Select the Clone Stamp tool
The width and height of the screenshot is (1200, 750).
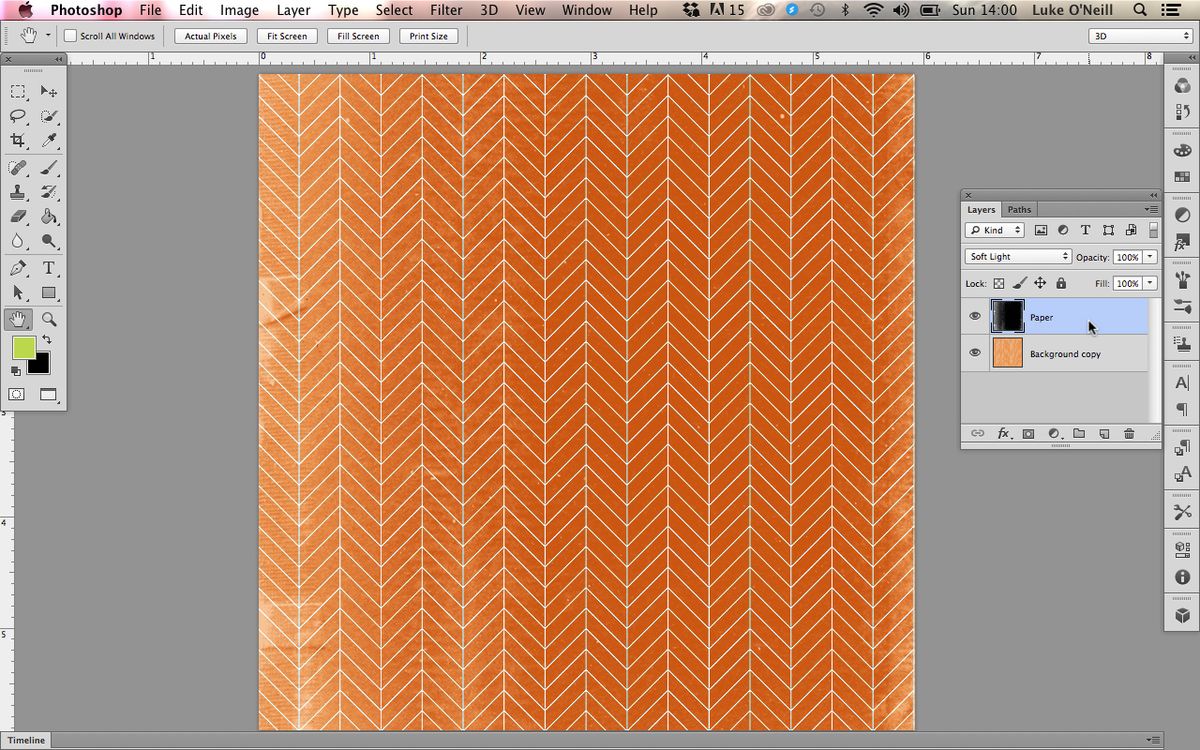(x=18, y=192)
